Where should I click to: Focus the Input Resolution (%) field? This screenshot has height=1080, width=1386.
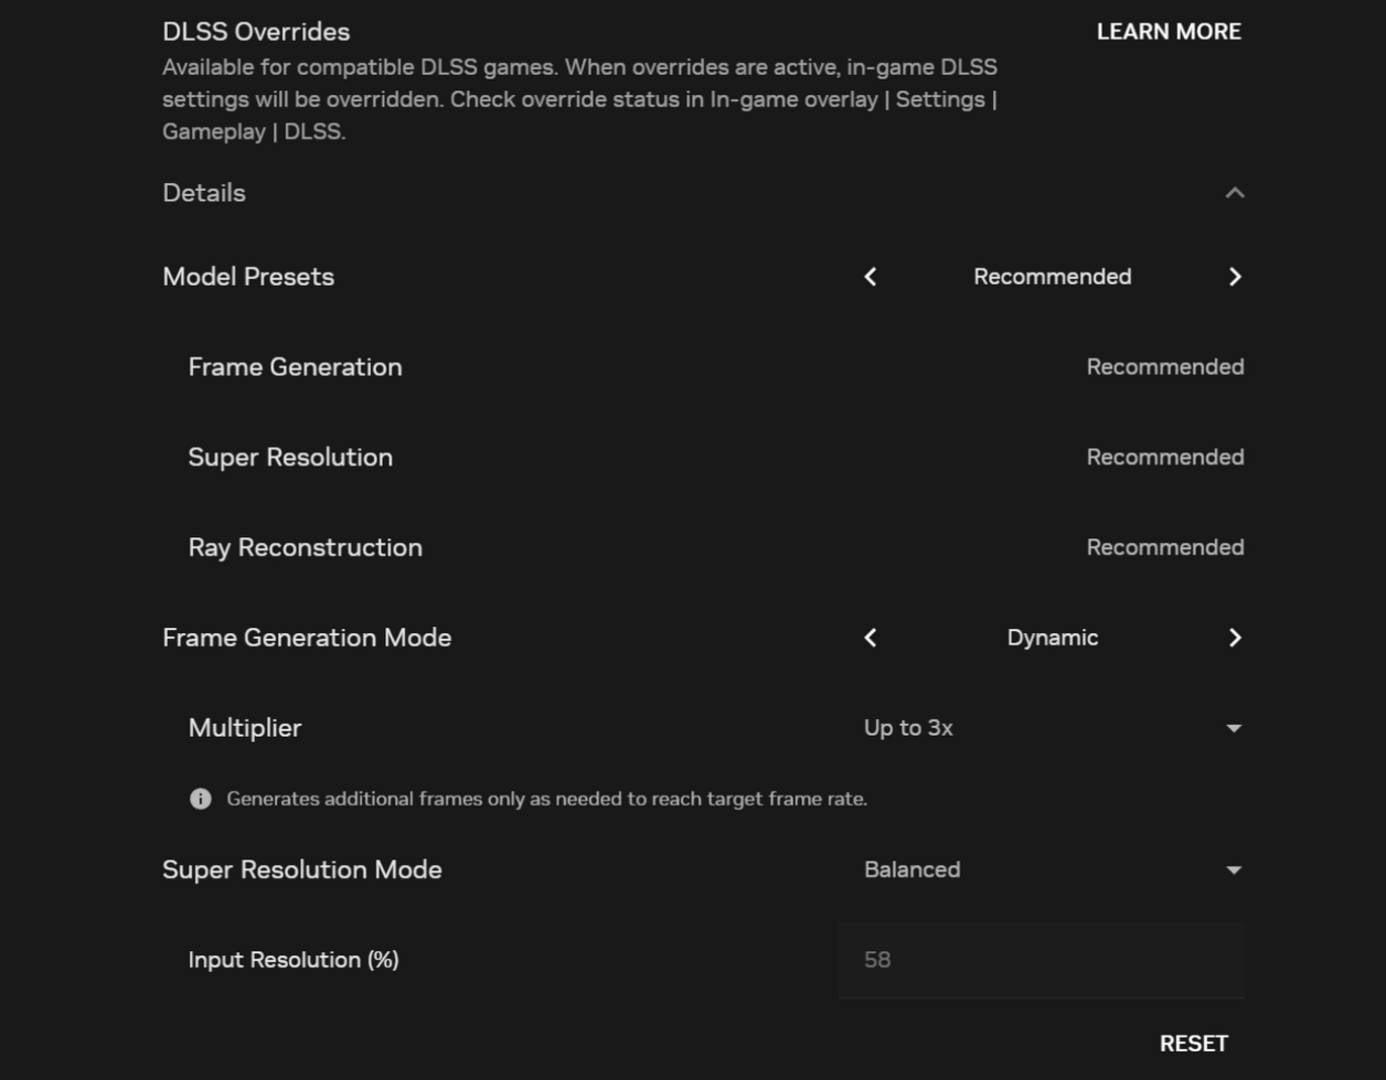tap(1042, 960)
